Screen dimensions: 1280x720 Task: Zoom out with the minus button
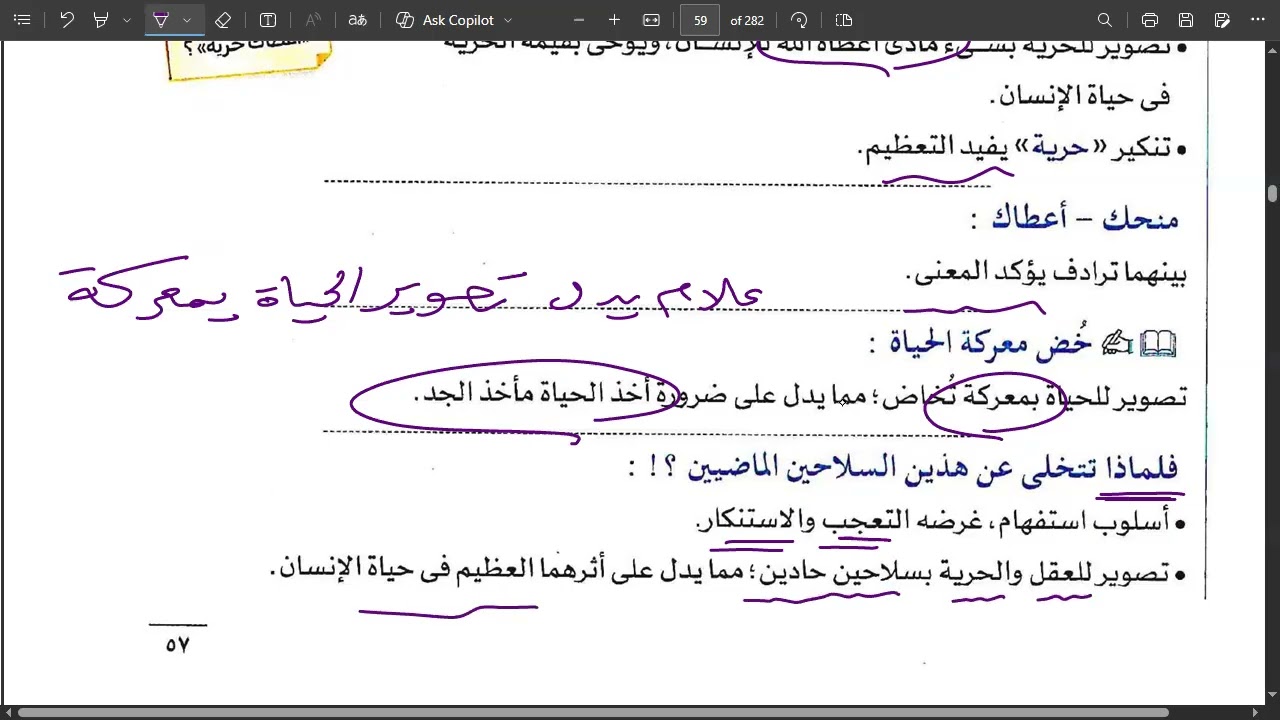[x=579, y=20]
